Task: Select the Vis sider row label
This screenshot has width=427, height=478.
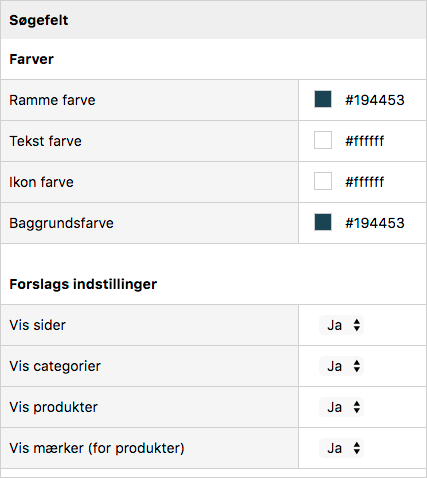Action: 38,325
